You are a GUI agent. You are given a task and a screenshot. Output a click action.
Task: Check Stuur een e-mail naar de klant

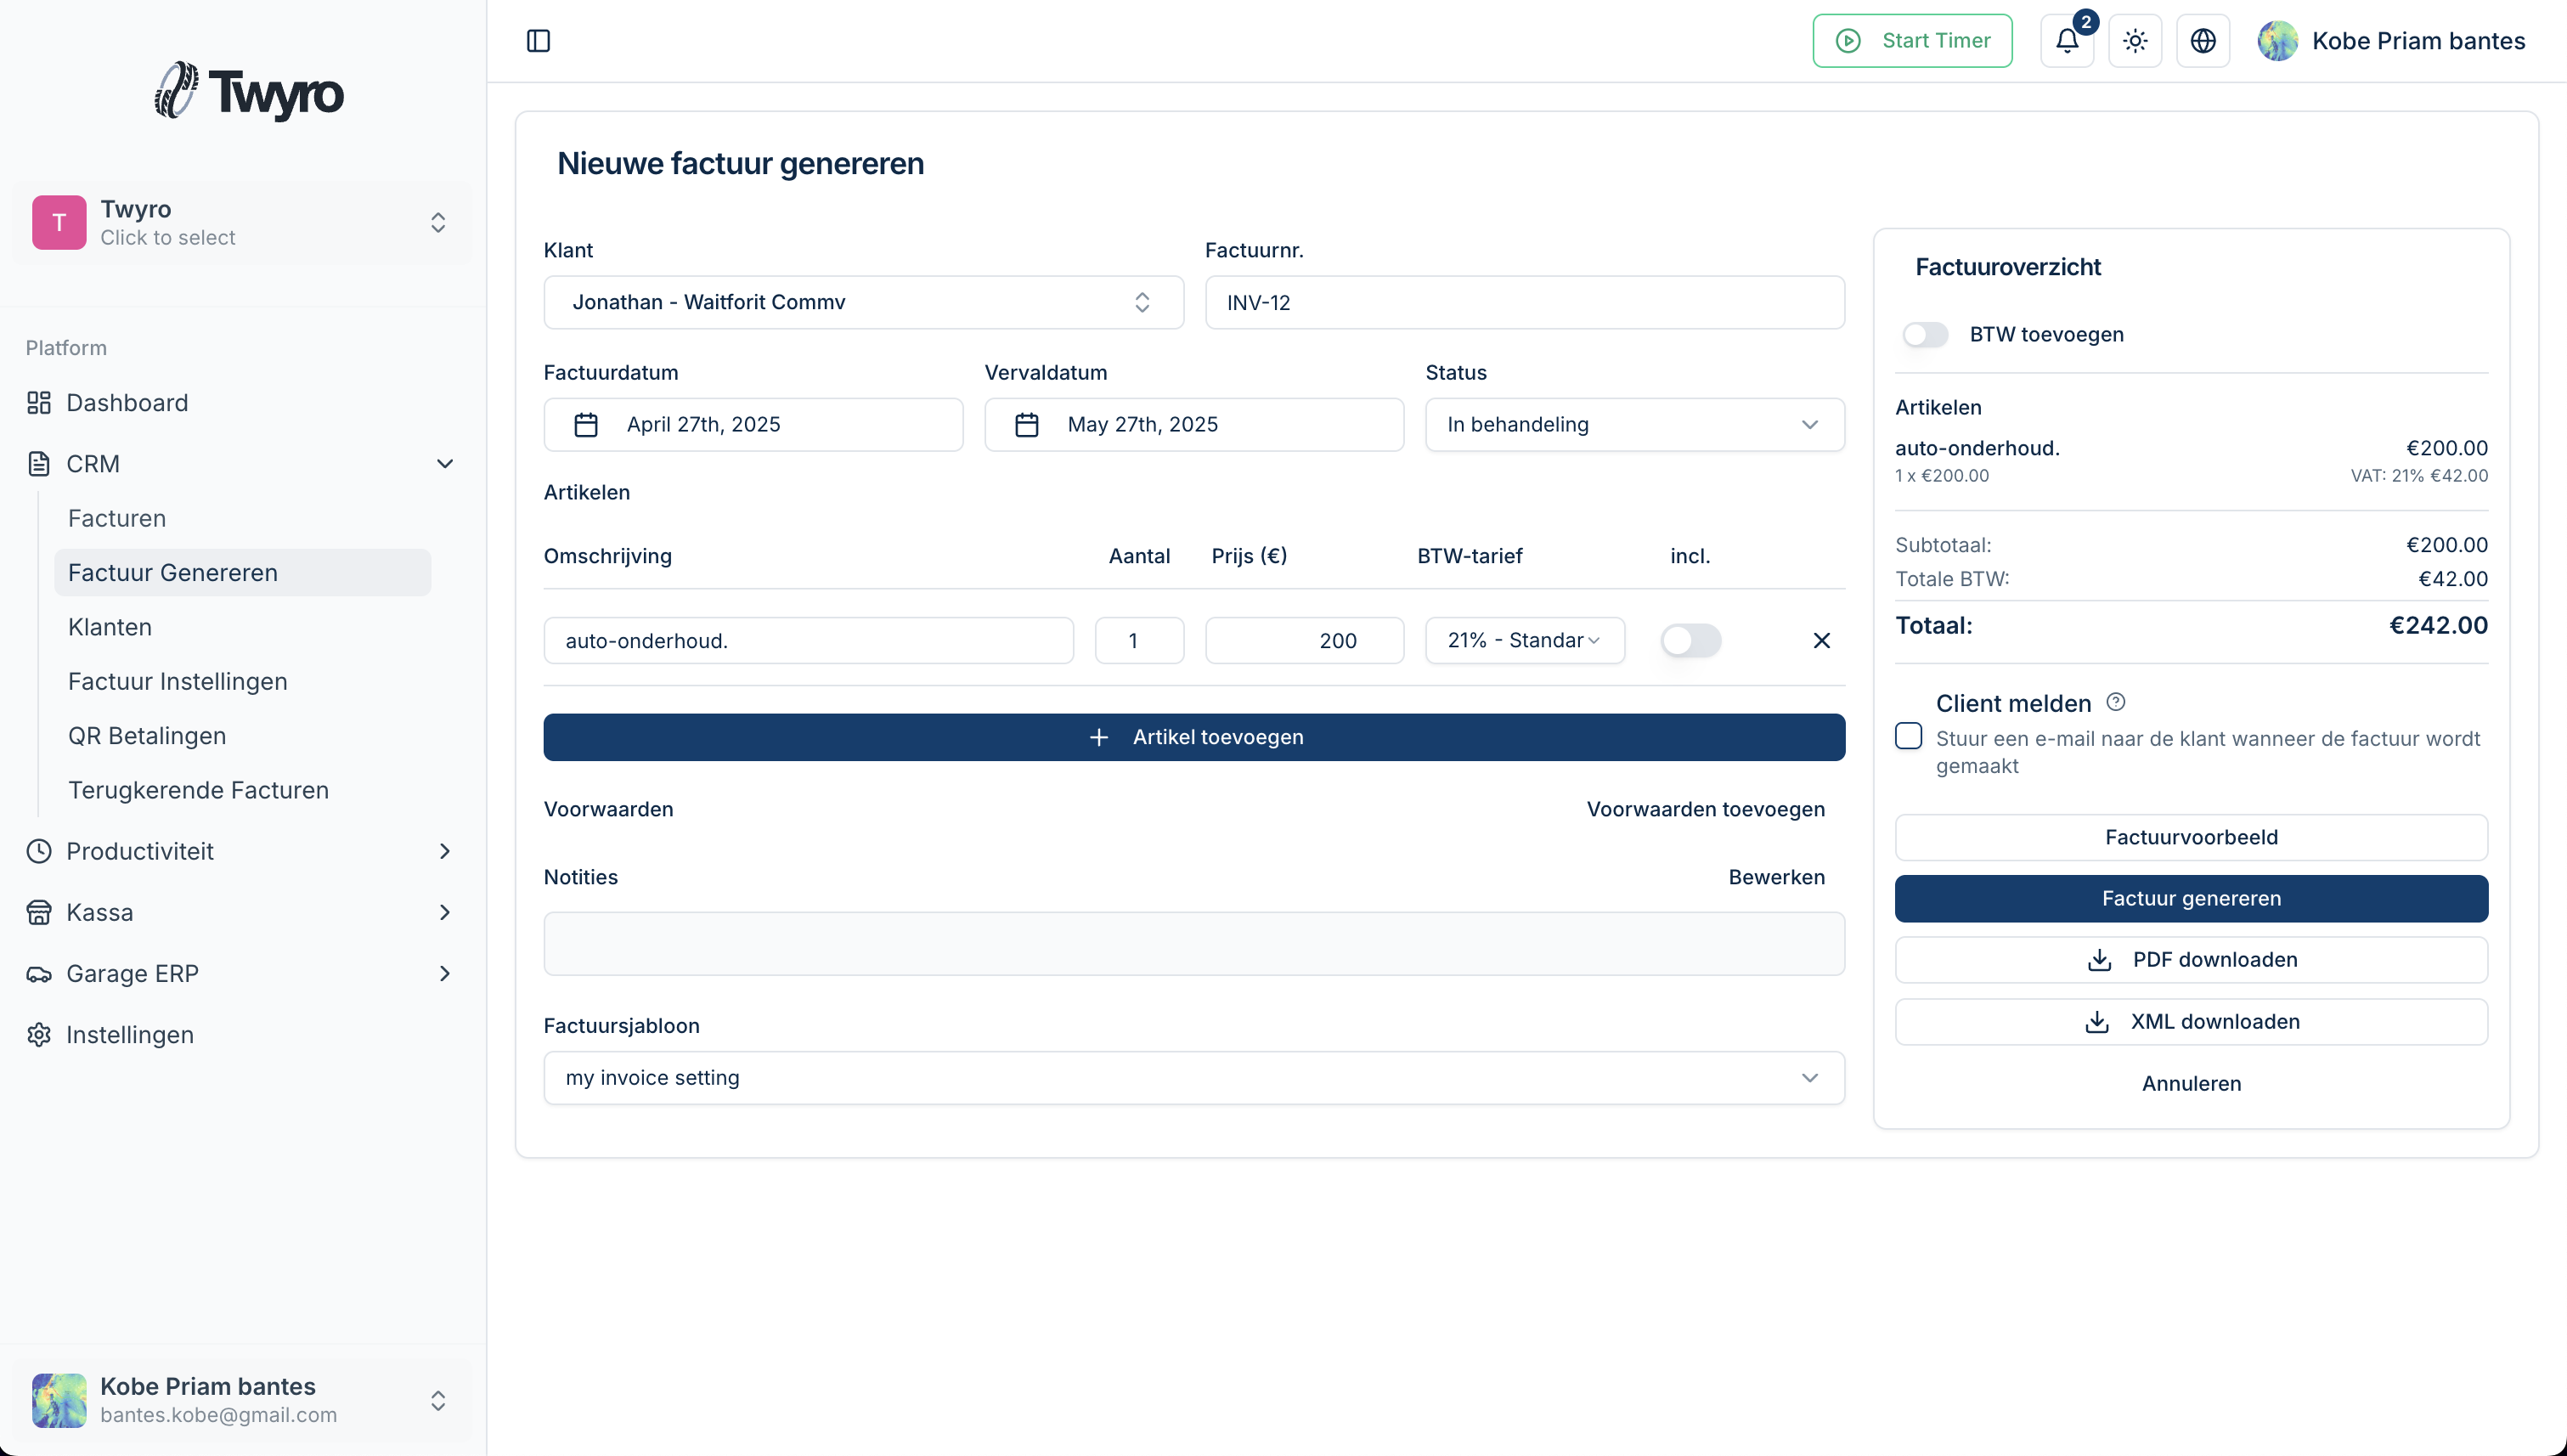click(1908, 735)
